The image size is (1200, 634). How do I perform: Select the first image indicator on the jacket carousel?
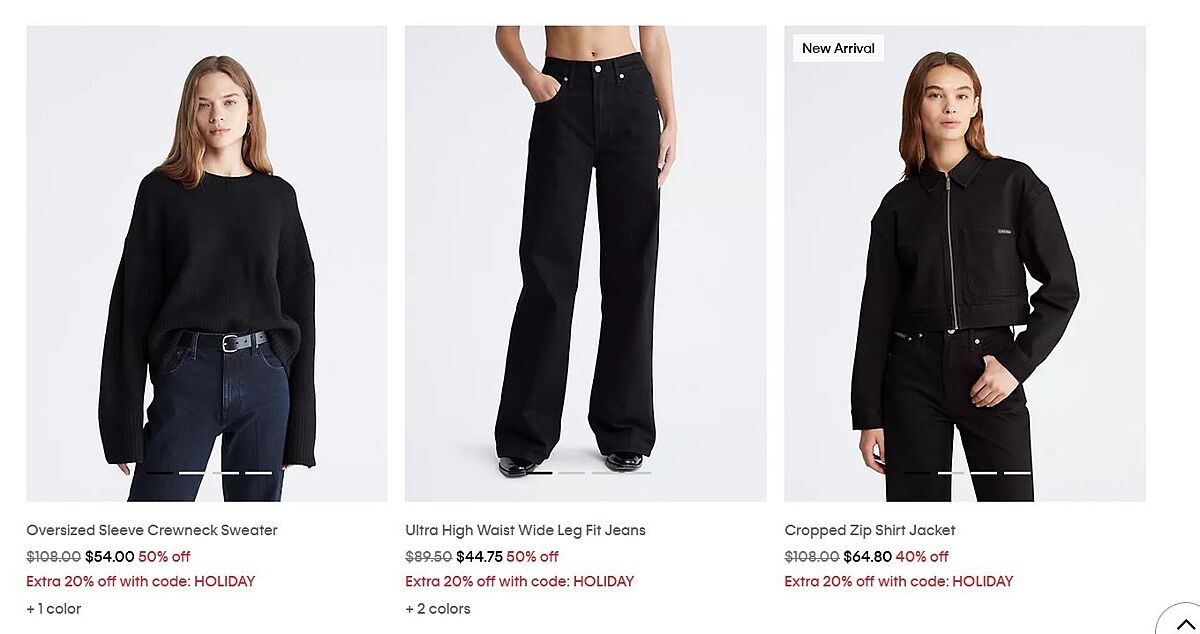[917, 472]
